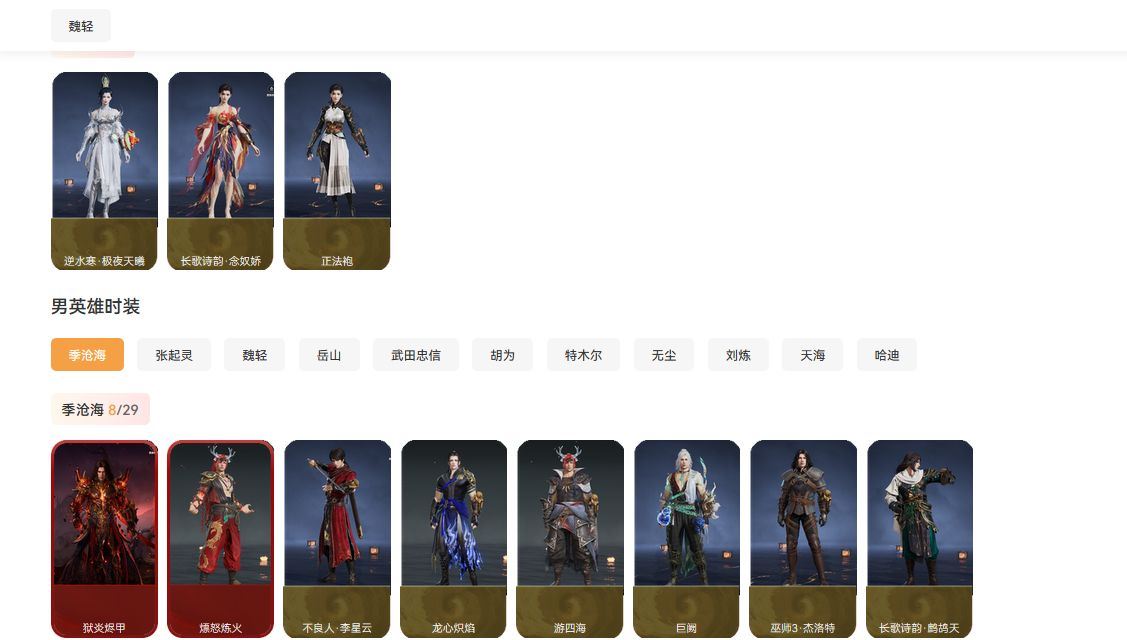Screen dimensions: 1127x640
Task: Switch to the 张起灵 tab
Action: coord(174,355)
